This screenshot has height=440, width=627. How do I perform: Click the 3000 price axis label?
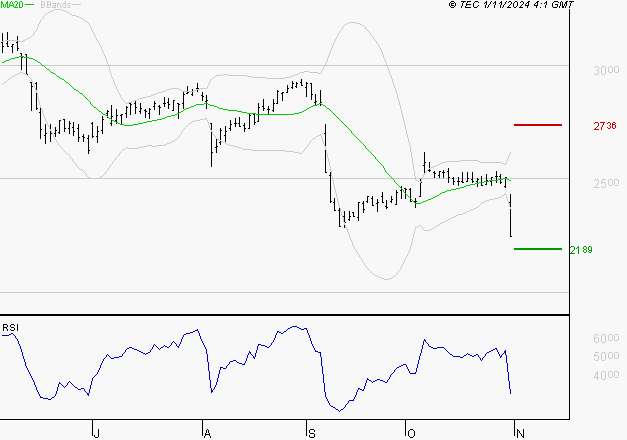[x=606, y=70]
